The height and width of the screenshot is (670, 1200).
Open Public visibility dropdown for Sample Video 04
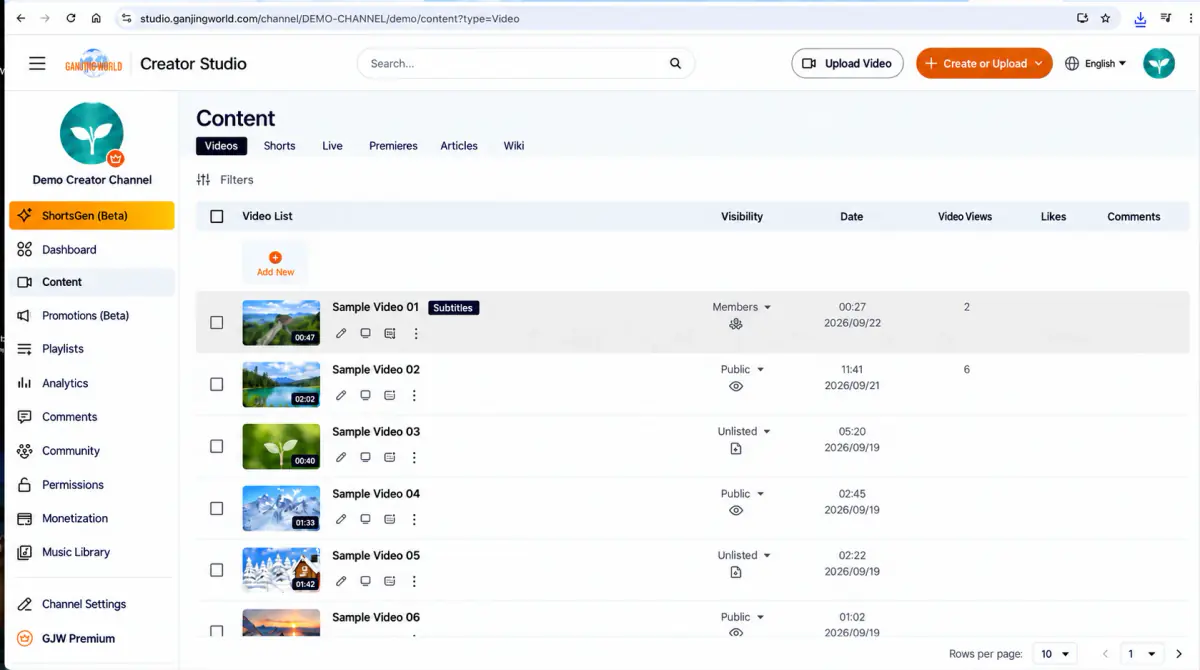click(742, 493)
